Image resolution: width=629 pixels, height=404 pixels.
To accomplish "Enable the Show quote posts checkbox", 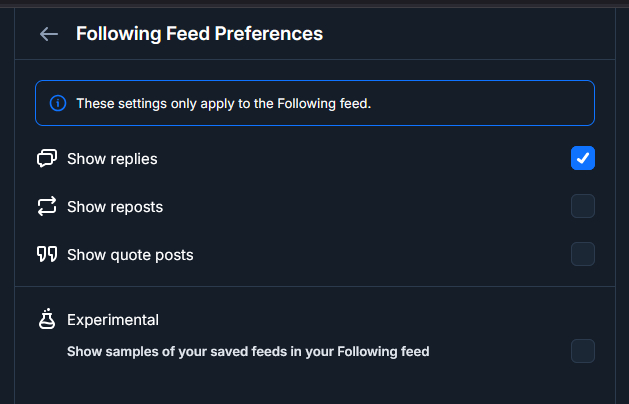I will point(583,254).
